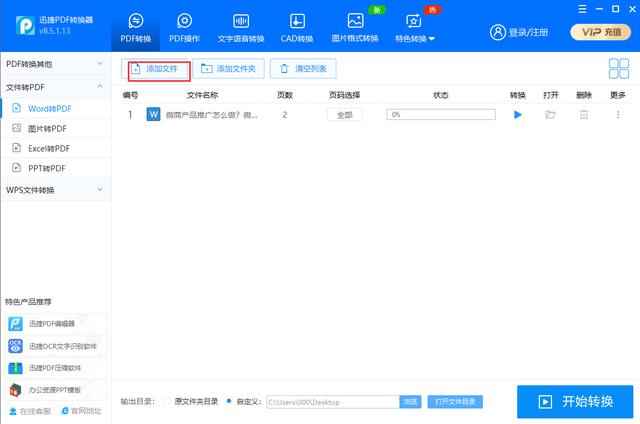This screenshot has width=640, height=424.
Task: Click the VIP 充值 button
Action: pos(601,32)
